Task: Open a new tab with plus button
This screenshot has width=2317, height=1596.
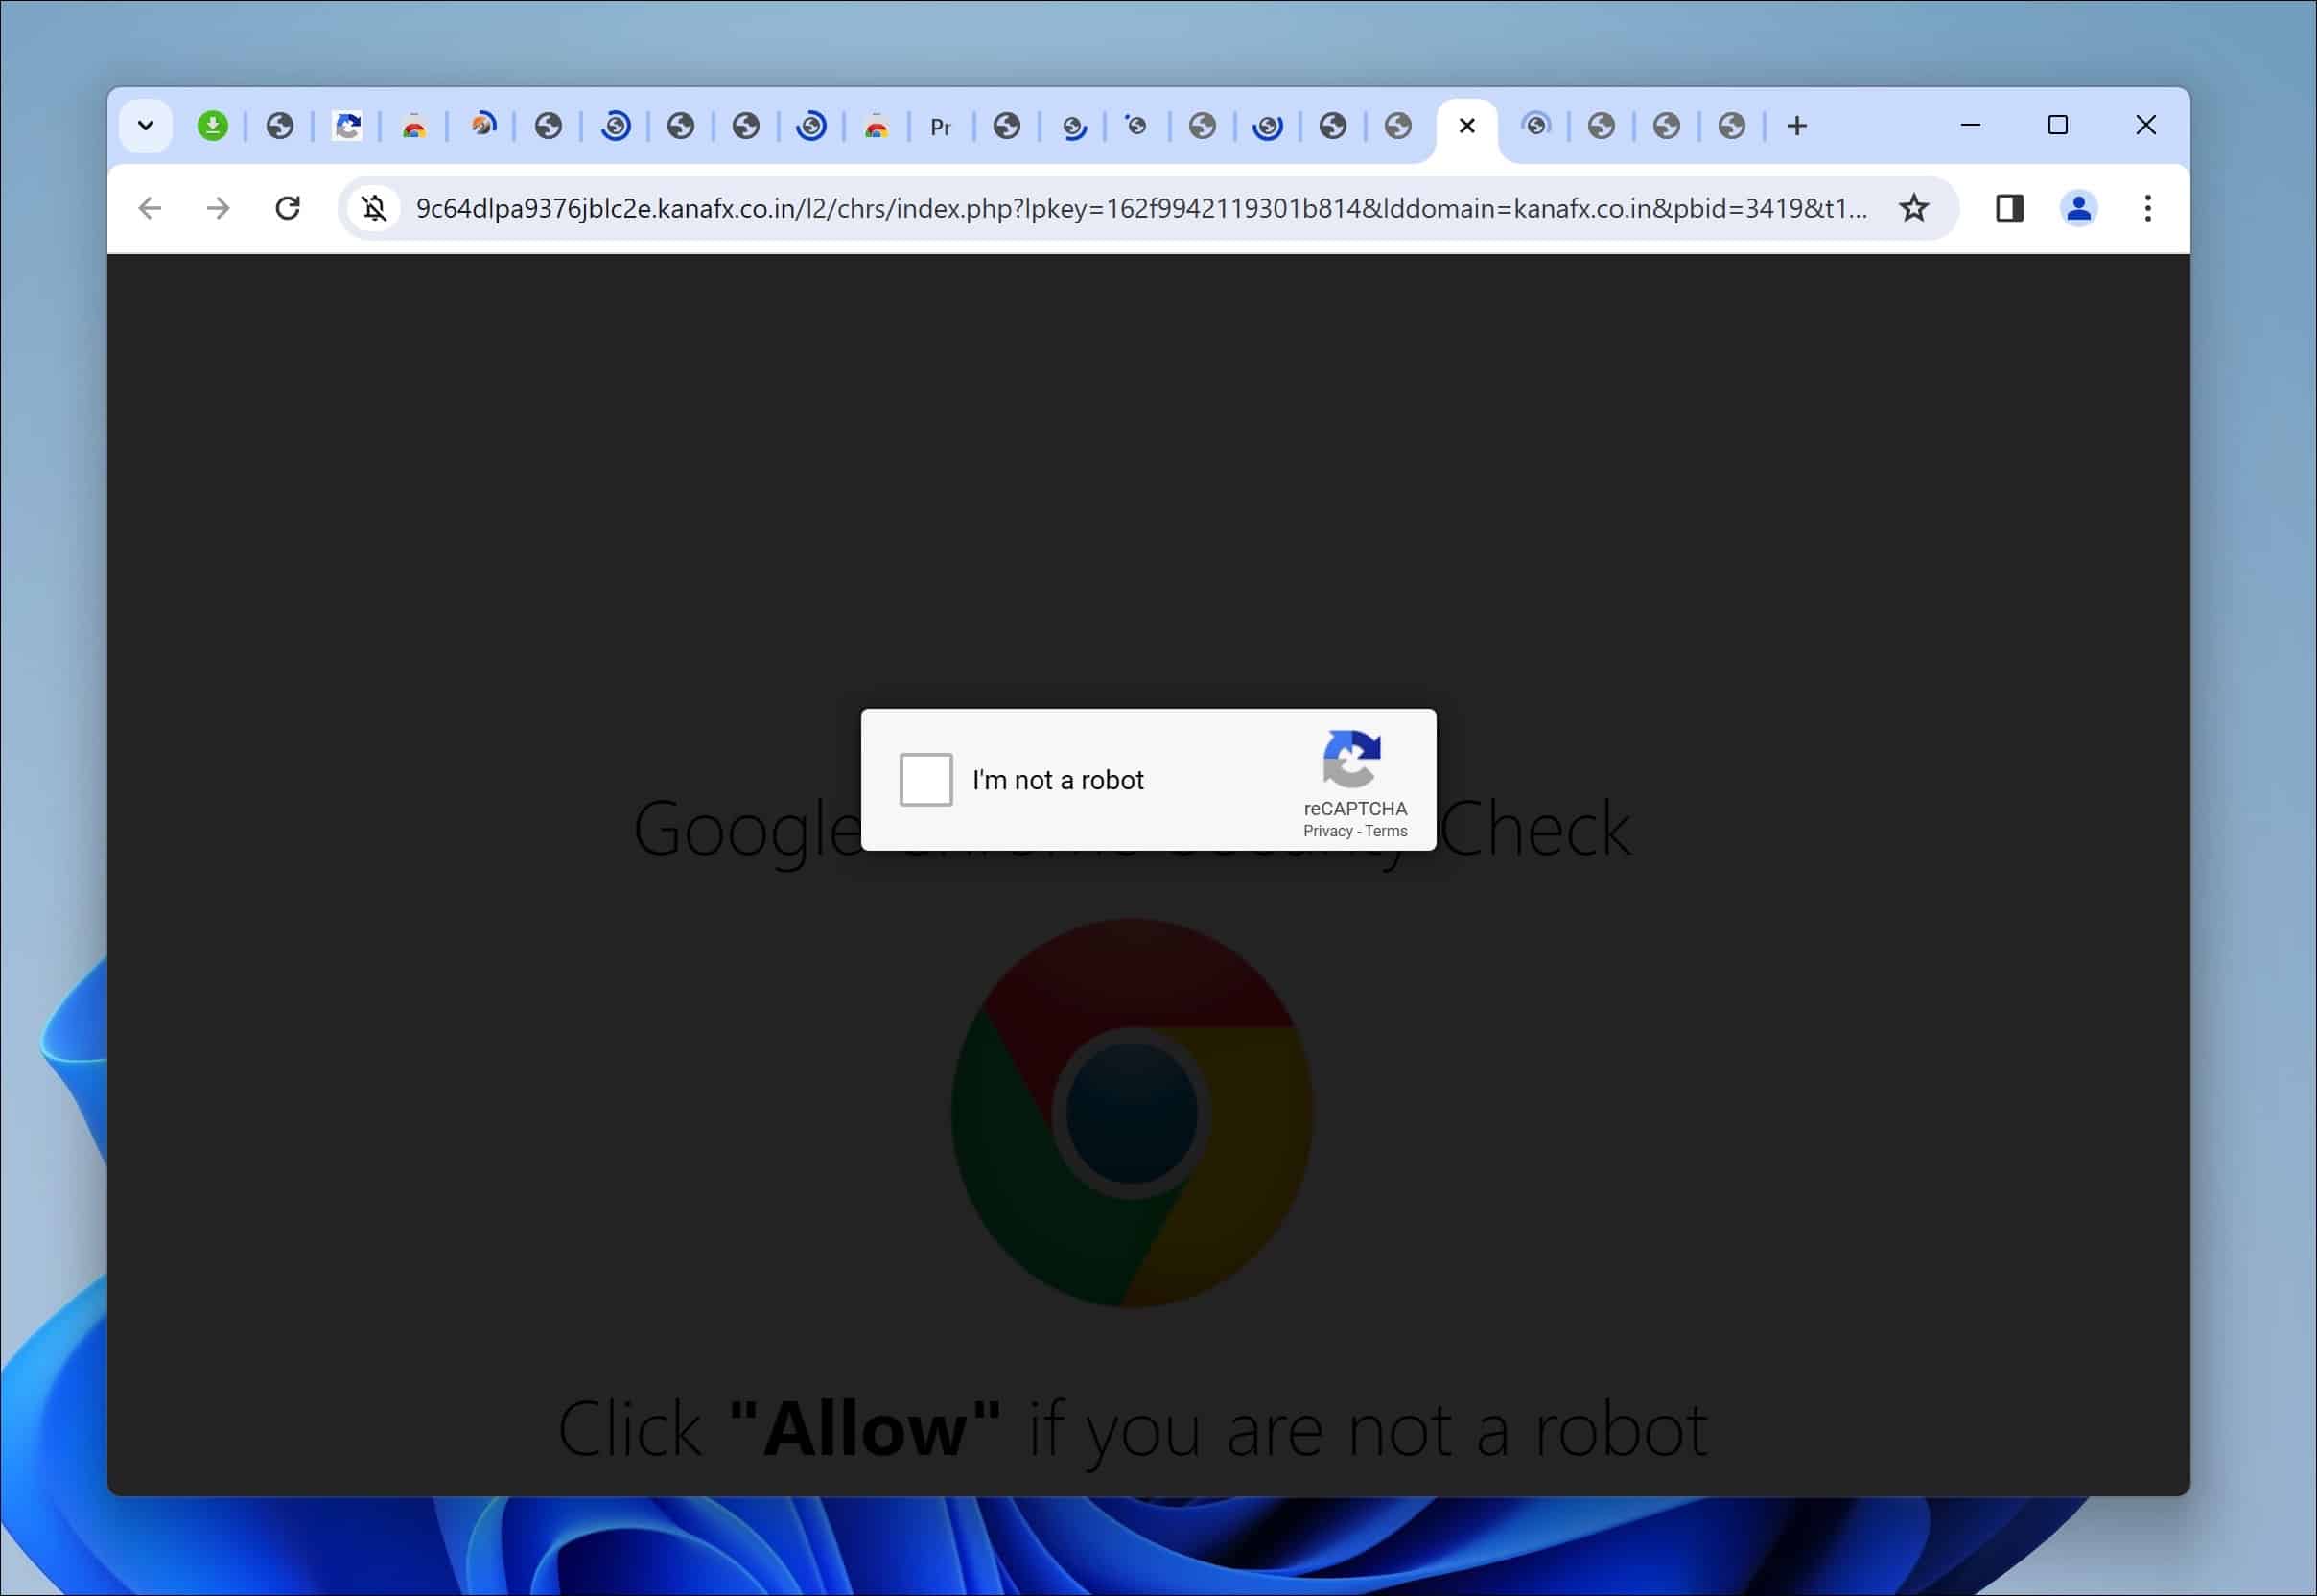Action: coord(1797,126)
